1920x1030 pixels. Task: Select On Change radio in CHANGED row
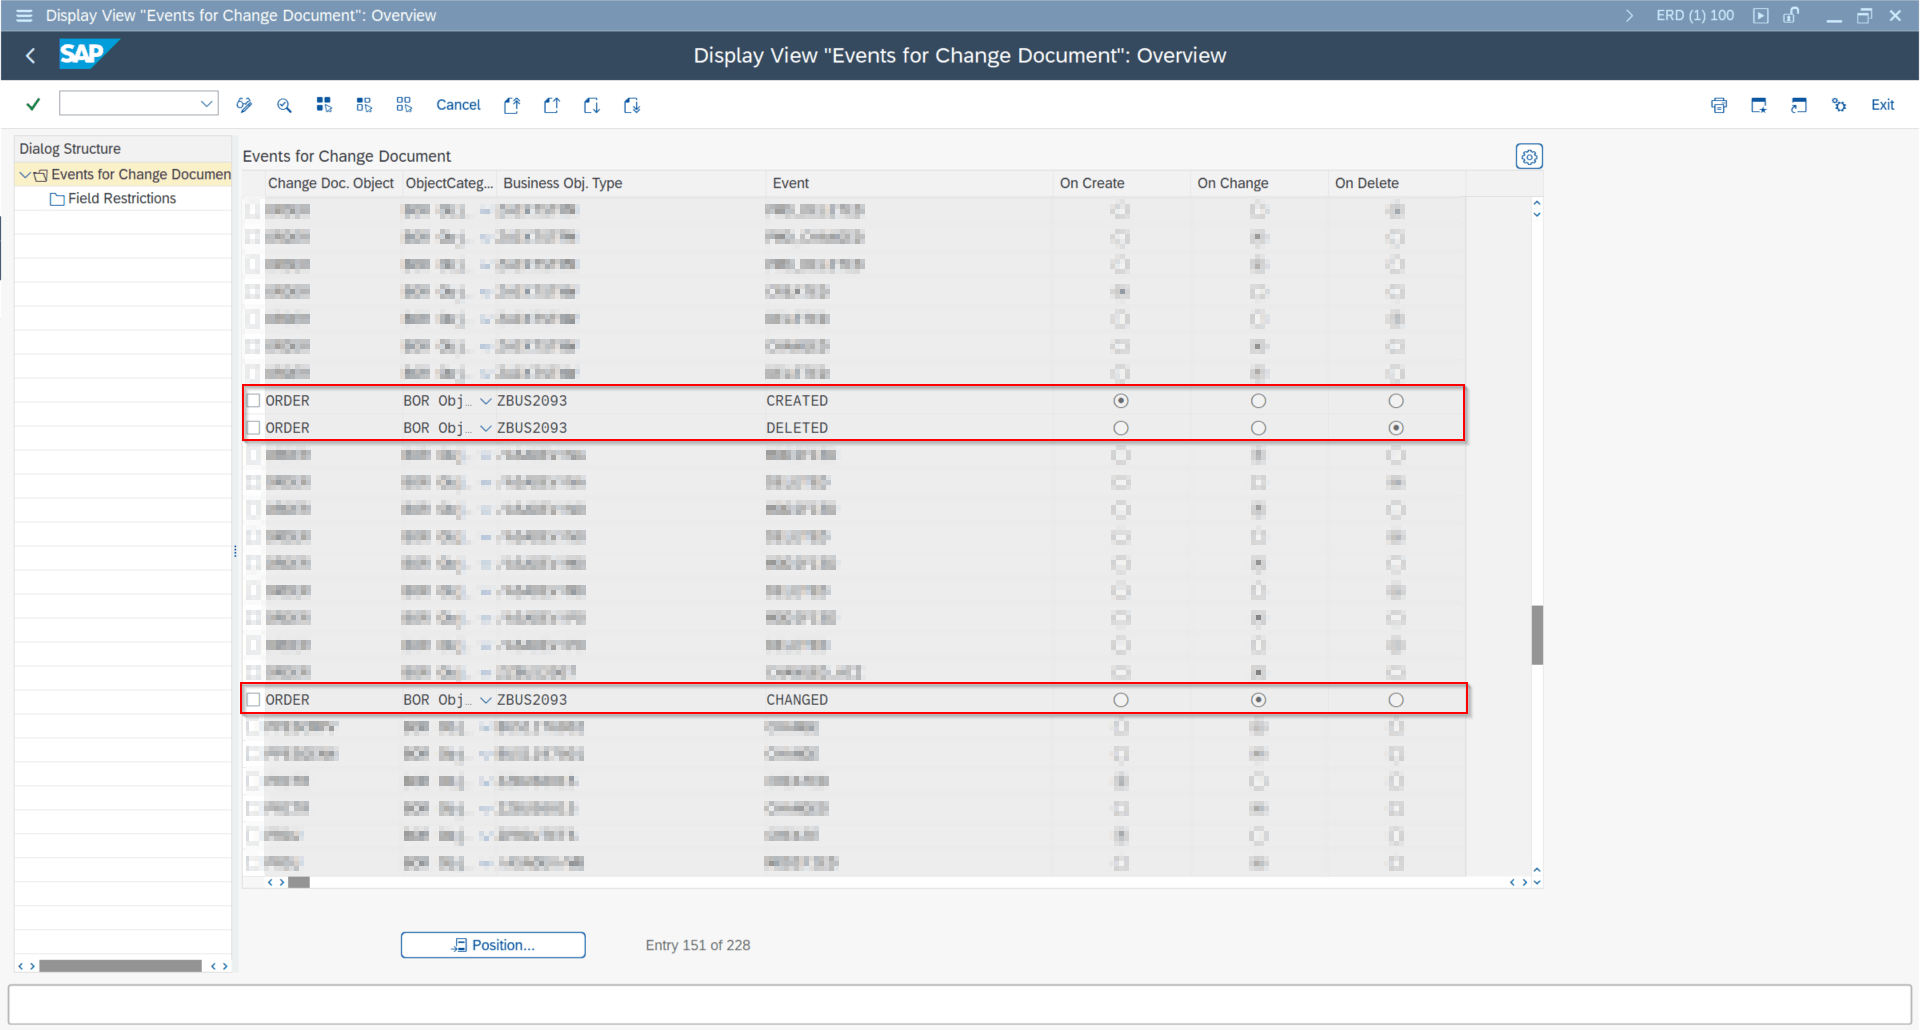point(1259,700)
